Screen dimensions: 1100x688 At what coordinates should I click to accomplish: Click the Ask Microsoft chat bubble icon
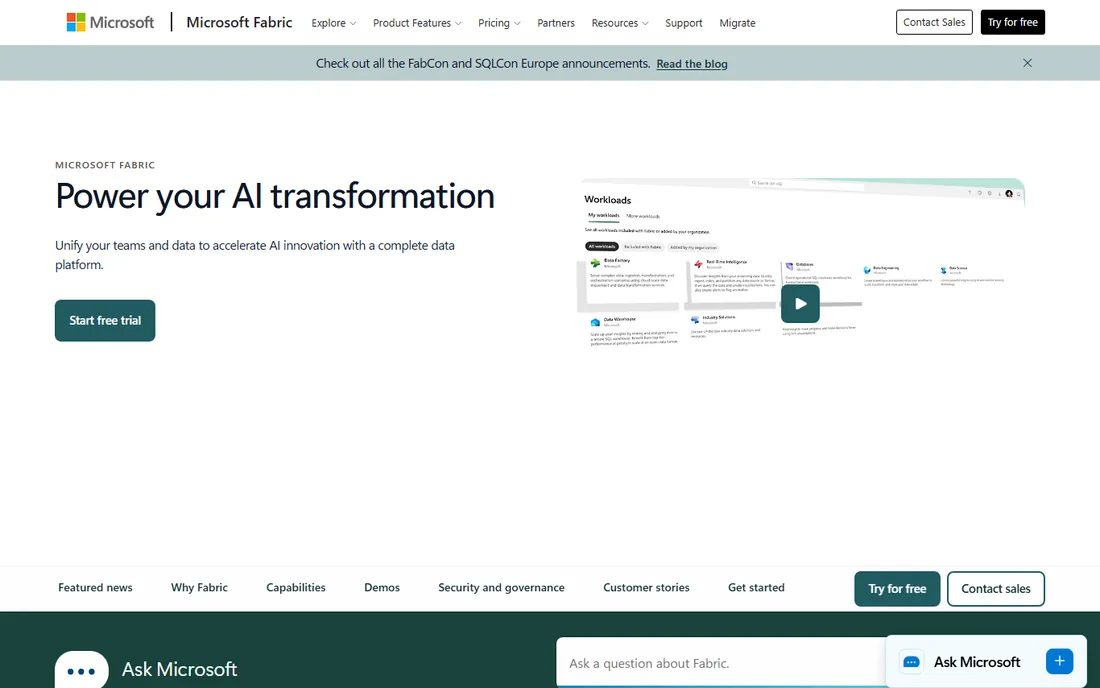[911, 662]
